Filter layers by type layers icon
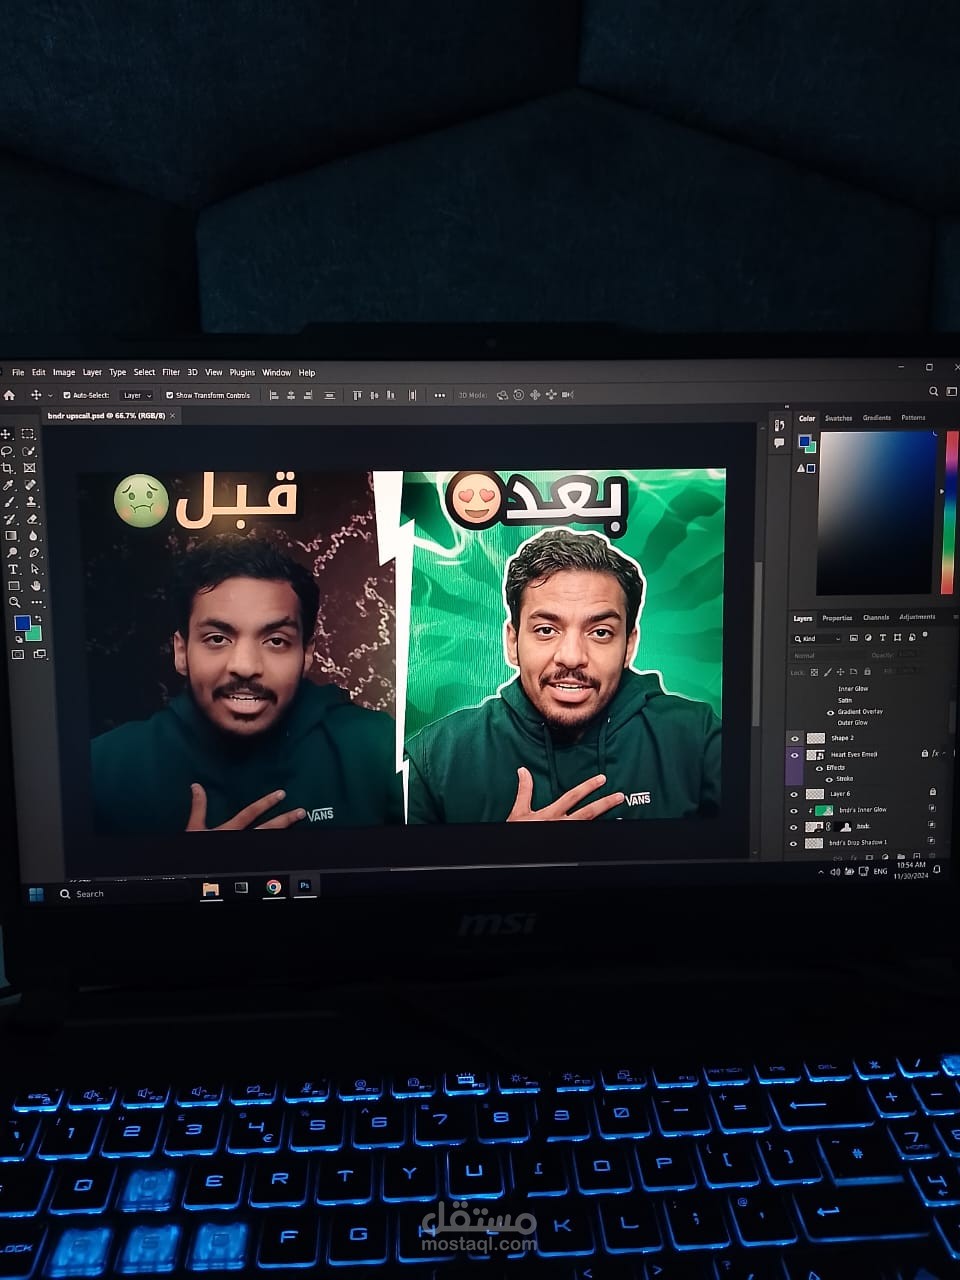The height and width of the screenshot is (1280, 960). [883, 637]
